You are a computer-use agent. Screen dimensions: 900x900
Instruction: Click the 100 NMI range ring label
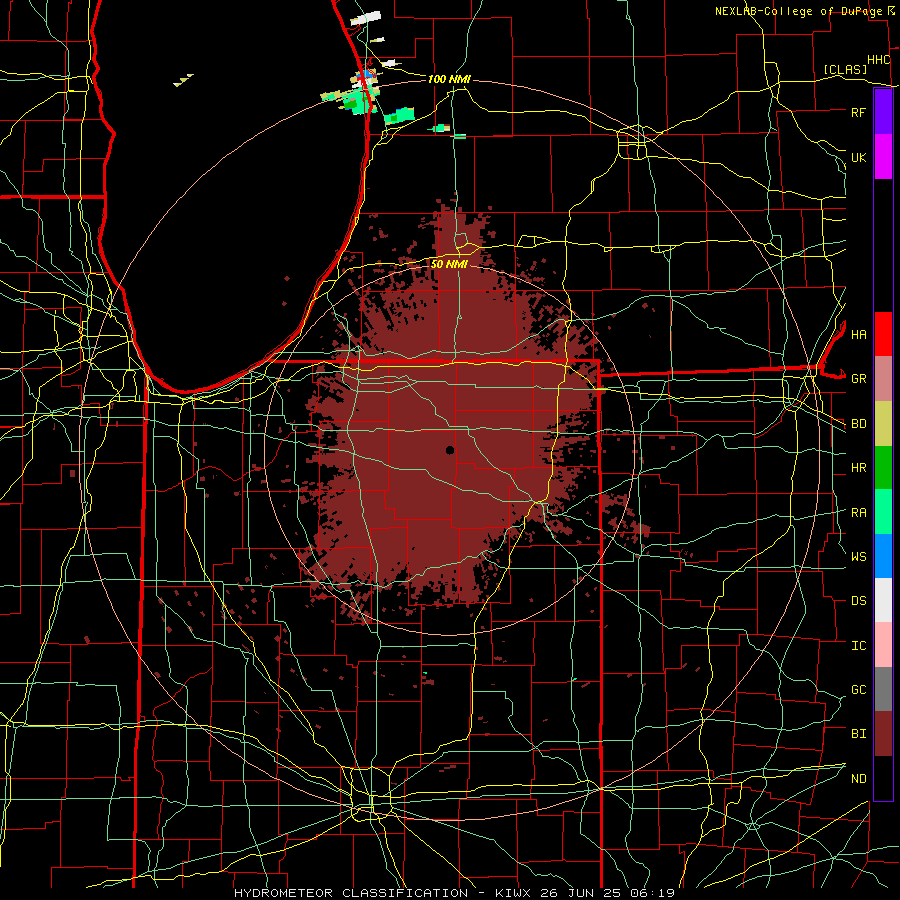click(x=449, y=79)
